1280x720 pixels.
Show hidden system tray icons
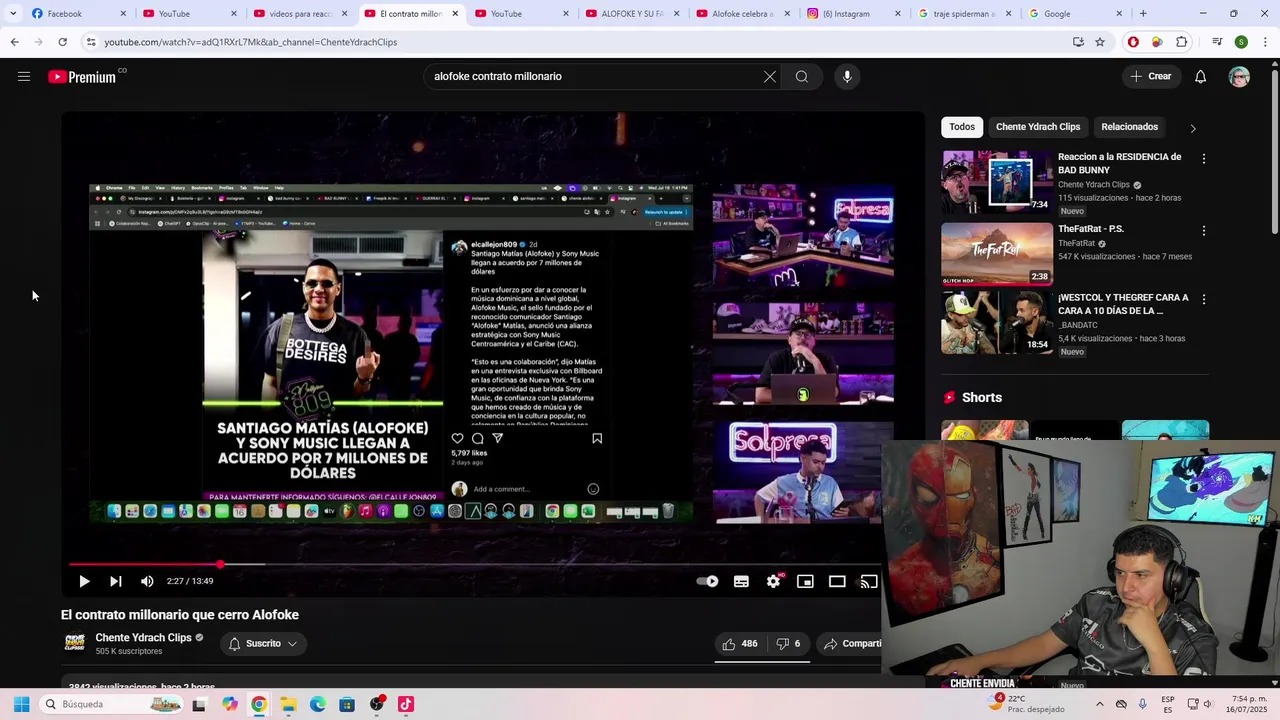coord(1099,704)
